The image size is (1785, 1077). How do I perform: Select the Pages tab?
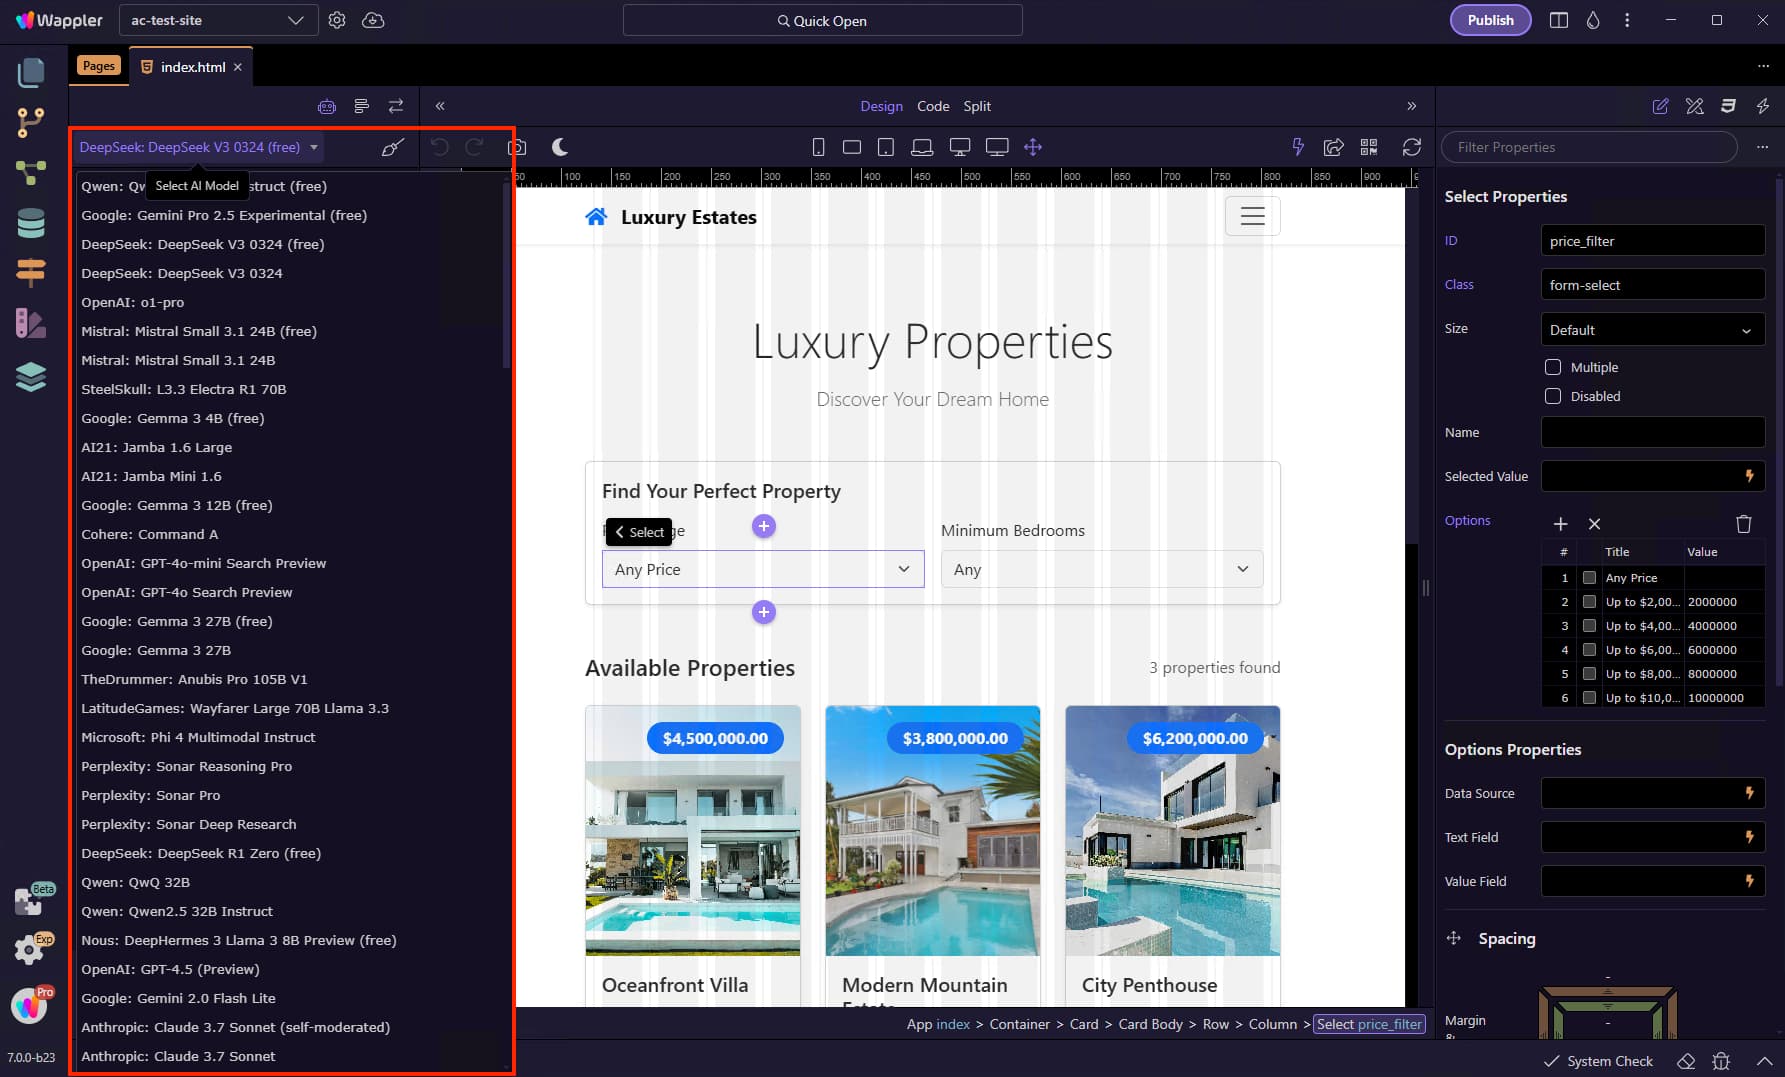coord(99,66)
